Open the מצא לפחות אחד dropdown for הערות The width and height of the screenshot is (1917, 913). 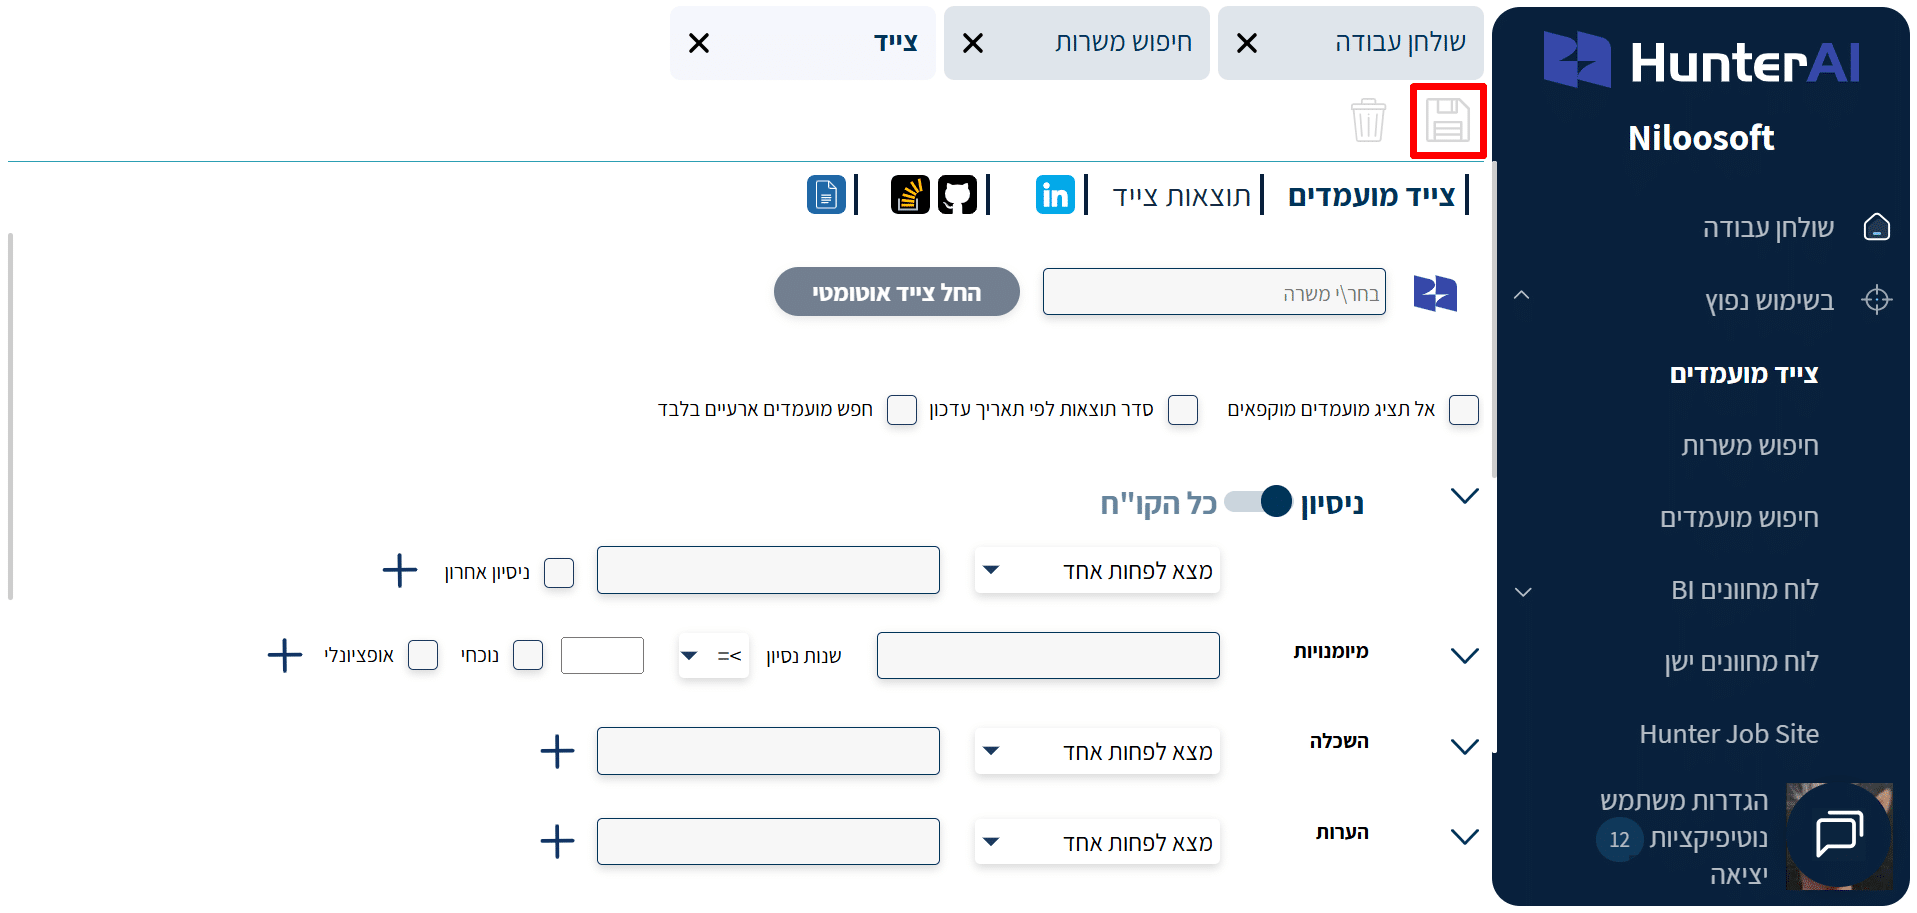click(1097, 842)
